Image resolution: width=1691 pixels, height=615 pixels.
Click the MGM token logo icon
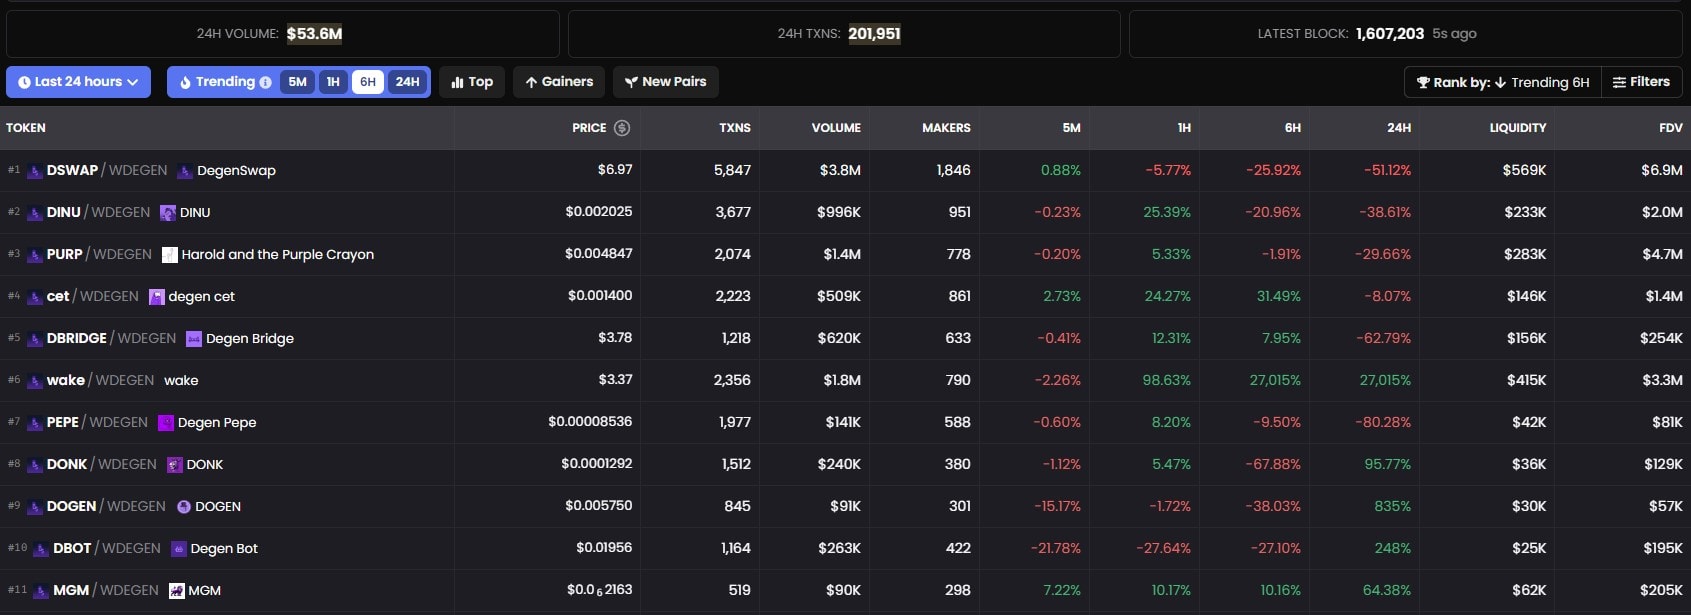point(177,591)
